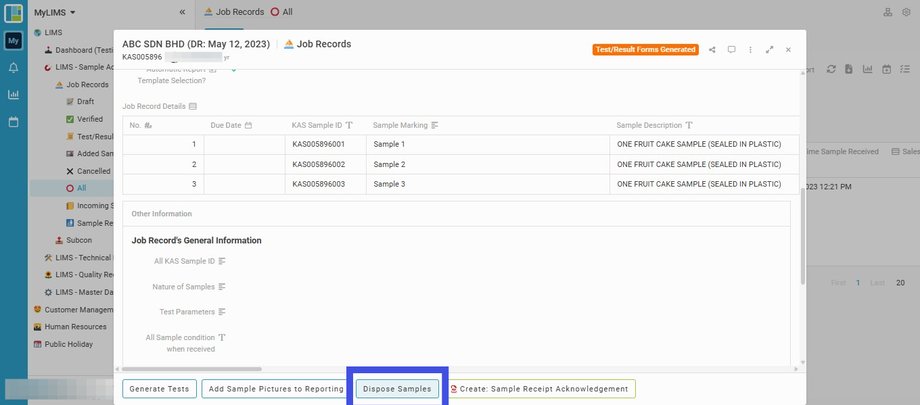Screen dimensions: 920x405
Task: Open the settings gear at top right
Action: 905,12
